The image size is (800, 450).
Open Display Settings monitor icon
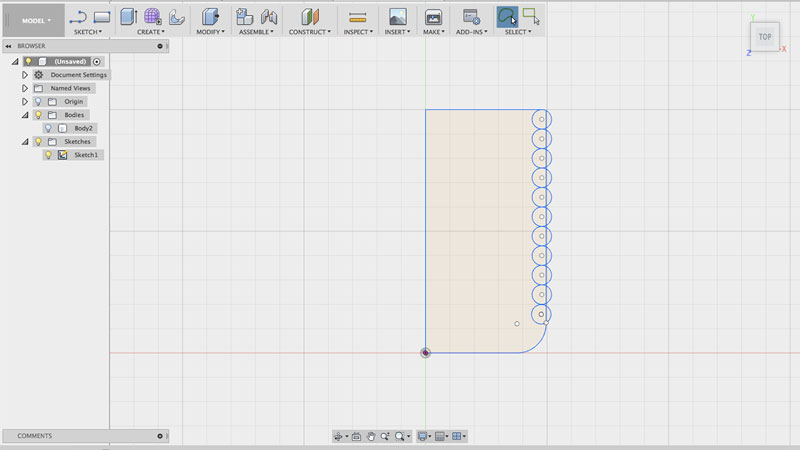coord(422,436)
